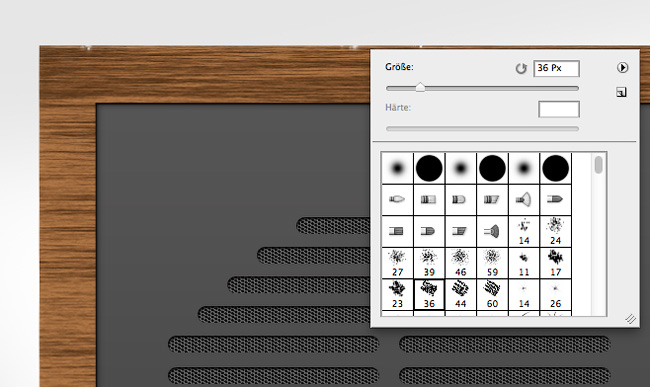This screenshot has width=650, height=387.
Task: Click the Härte hardness slider track
Action: coord(482,129)
